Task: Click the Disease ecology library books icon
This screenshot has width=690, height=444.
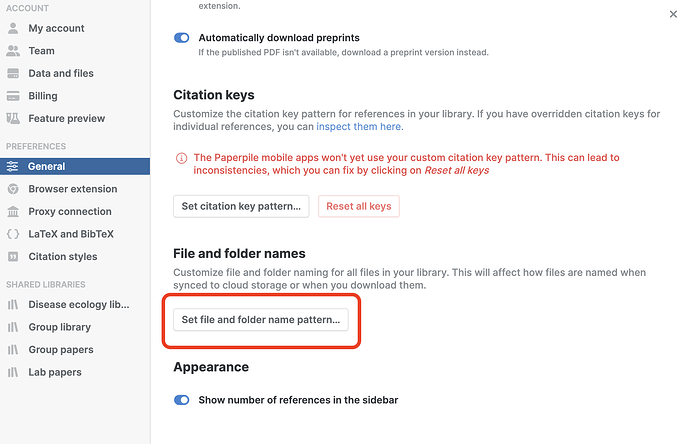Action: point(13,305)
